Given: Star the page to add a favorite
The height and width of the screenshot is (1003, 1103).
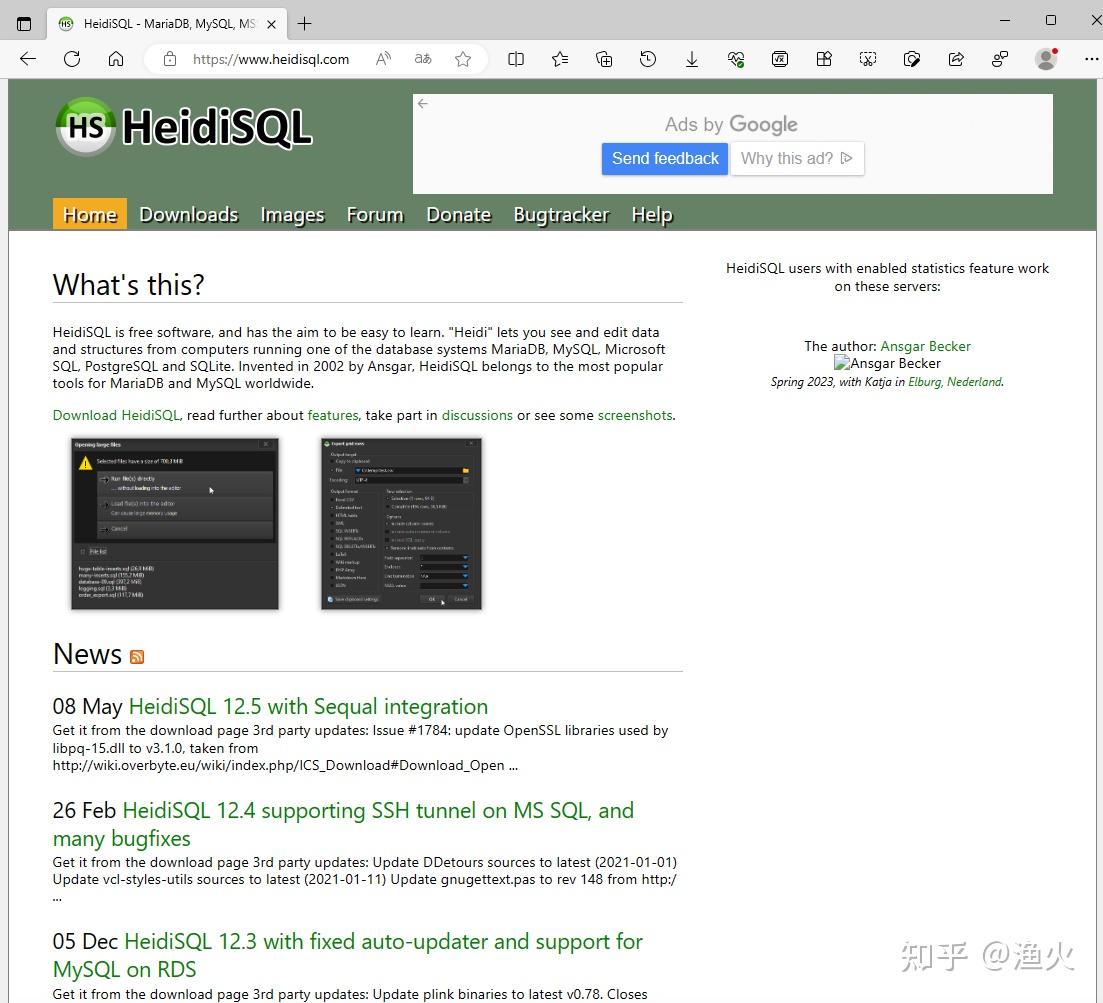Looking at the screenshot, I should click(x=462, y=59).
